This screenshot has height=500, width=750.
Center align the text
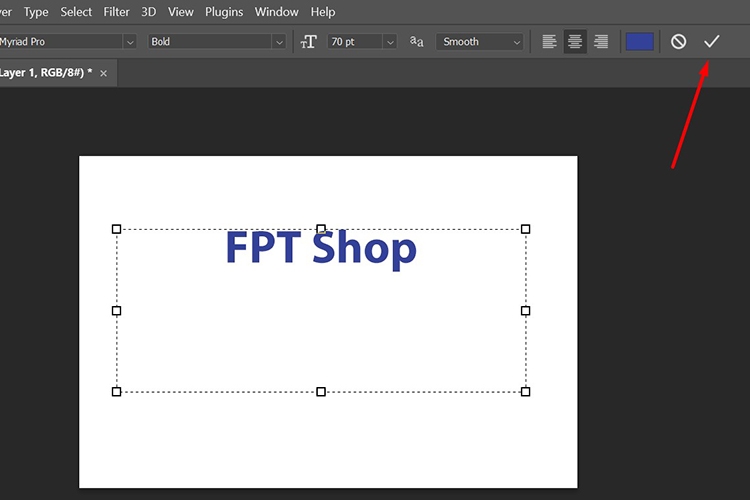tap(575, 42)
